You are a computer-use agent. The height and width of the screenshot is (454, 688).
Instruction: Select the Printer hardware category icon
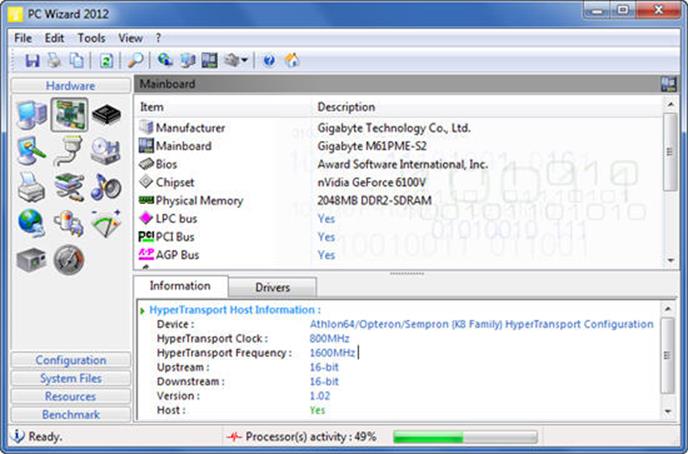(32, 186)
